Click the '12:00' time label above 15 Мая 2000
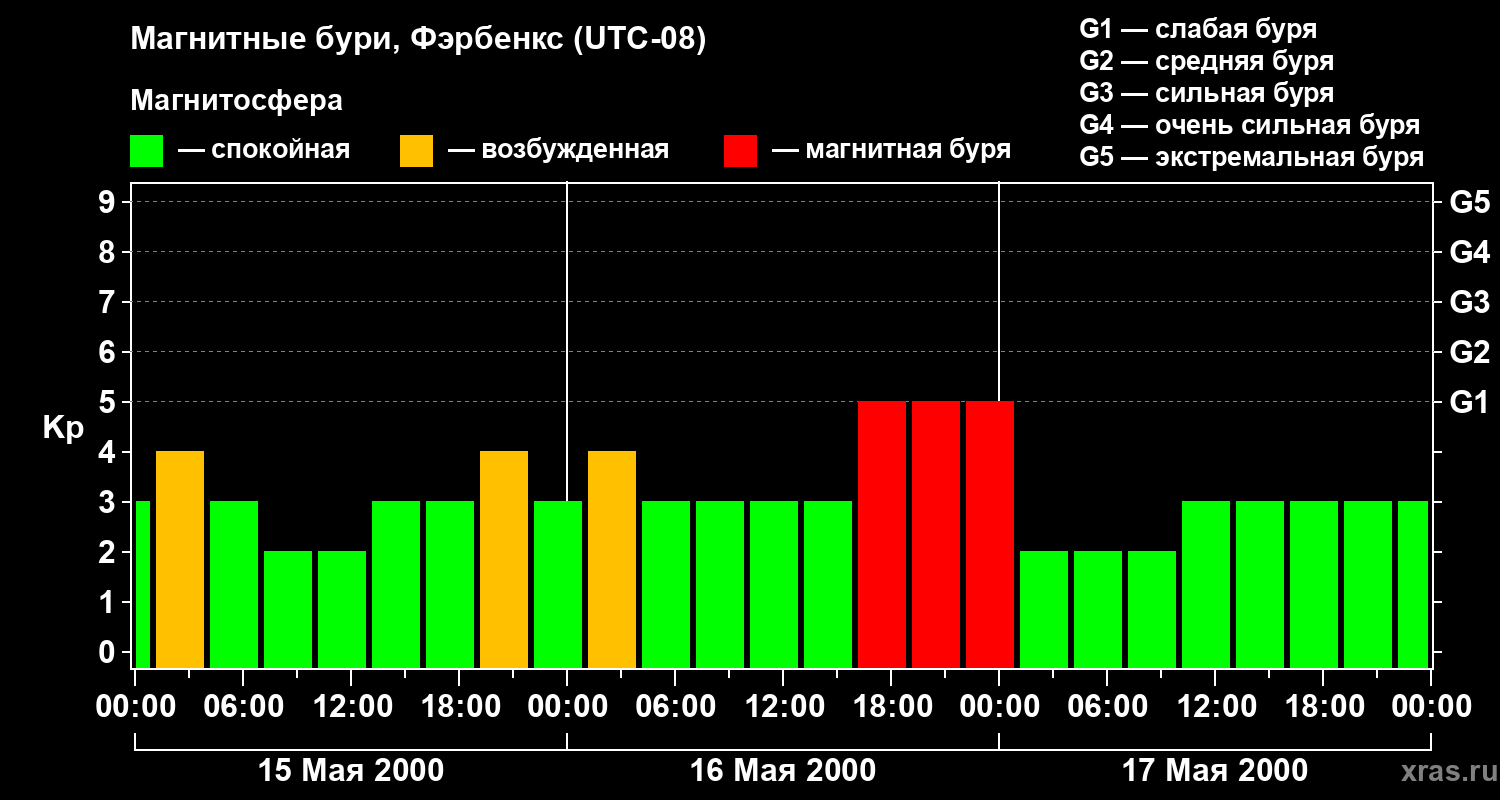 [351, 707]
